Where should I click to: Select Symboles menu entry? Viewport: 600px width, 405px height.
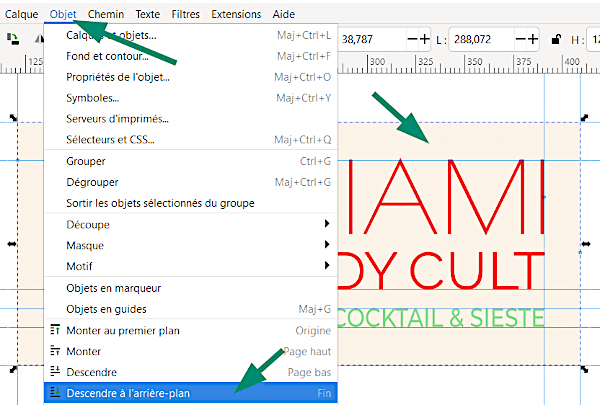[191, 98]
